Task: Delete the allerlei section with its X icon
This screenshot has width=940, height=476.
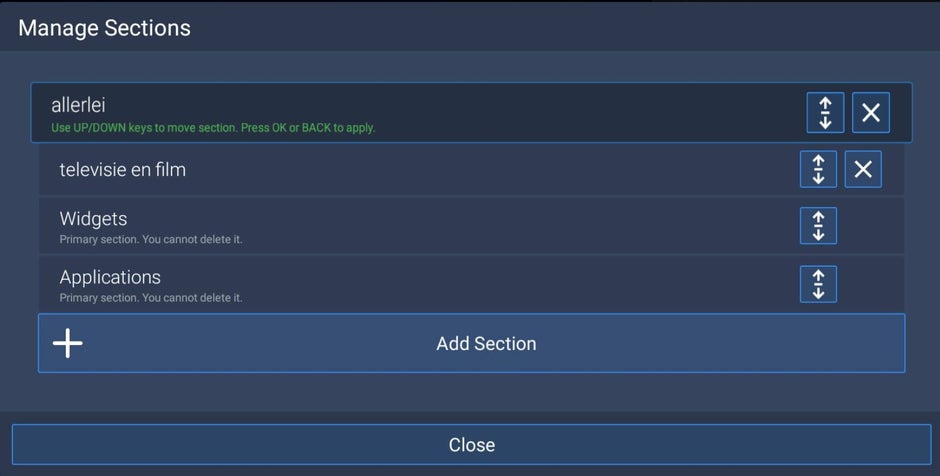Action: tap(870, 112)
